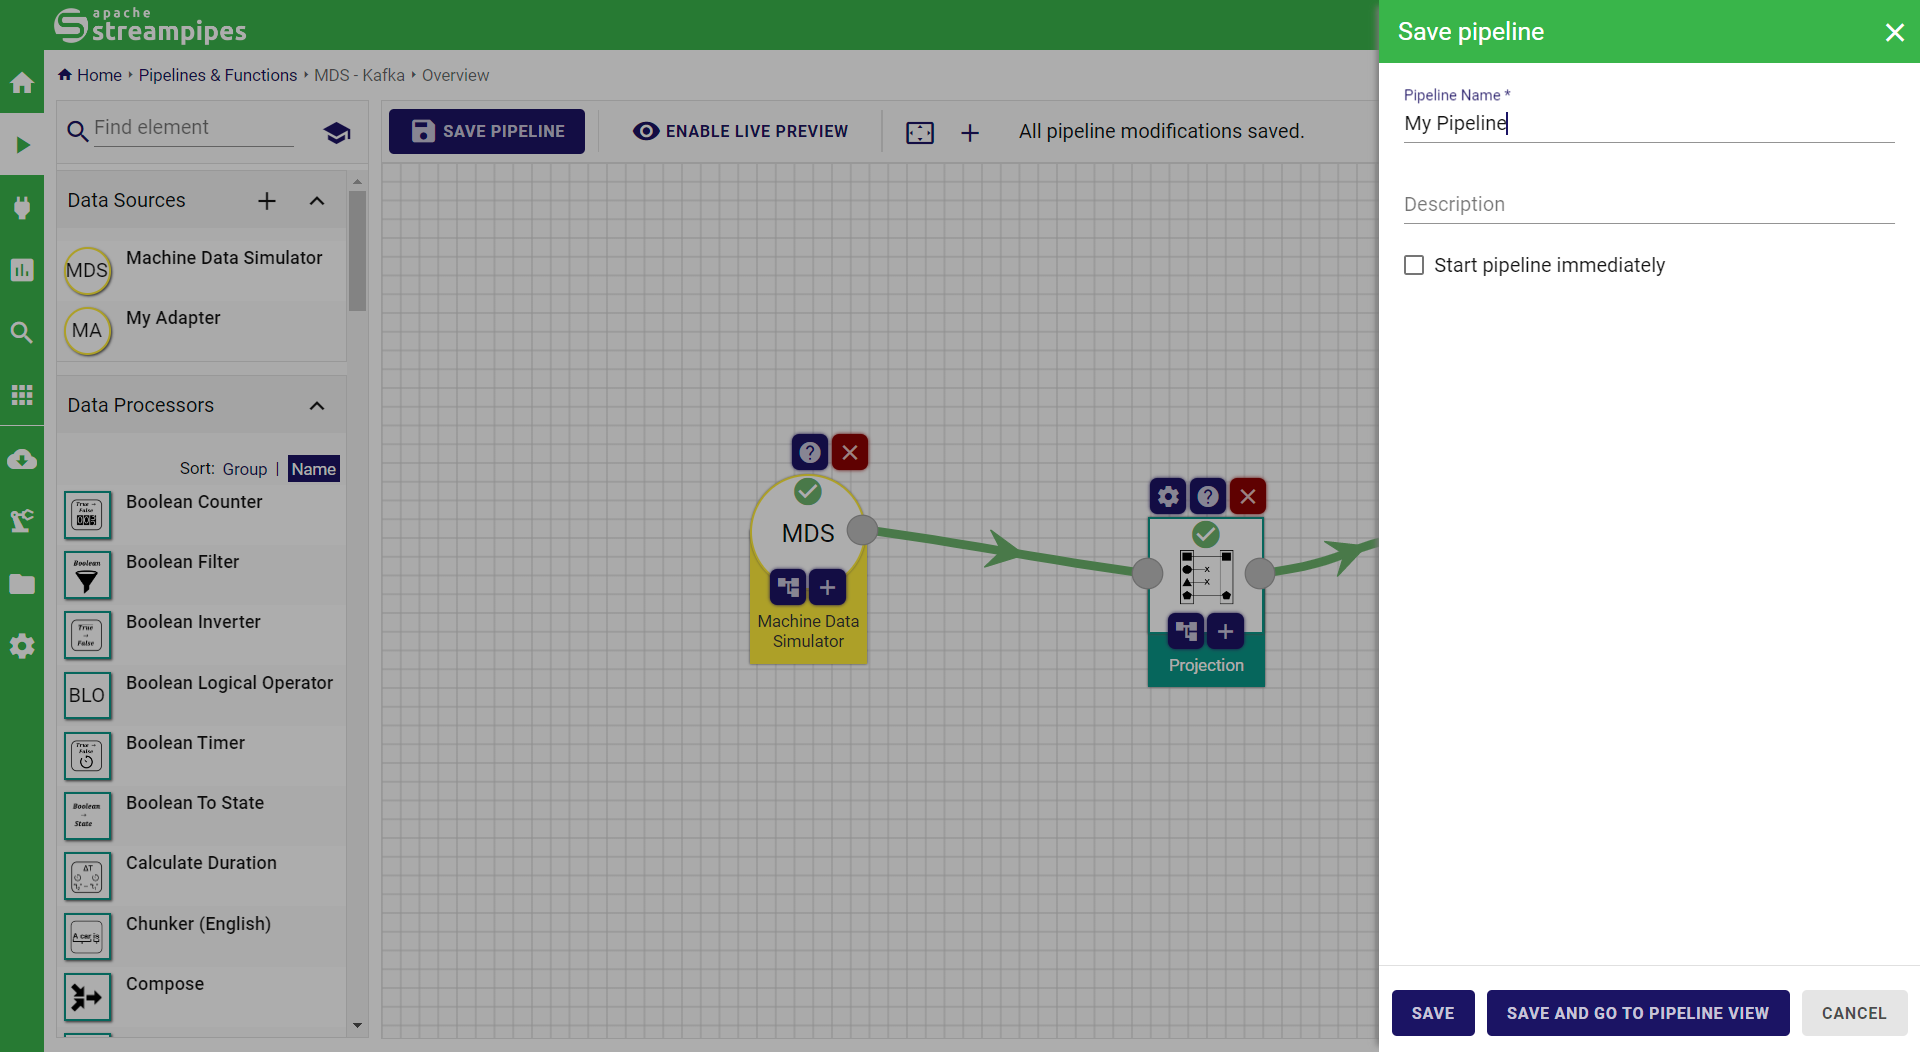Navigate to Home breadcrumb
The image size is (1920, 1052).
pos(98,75)
